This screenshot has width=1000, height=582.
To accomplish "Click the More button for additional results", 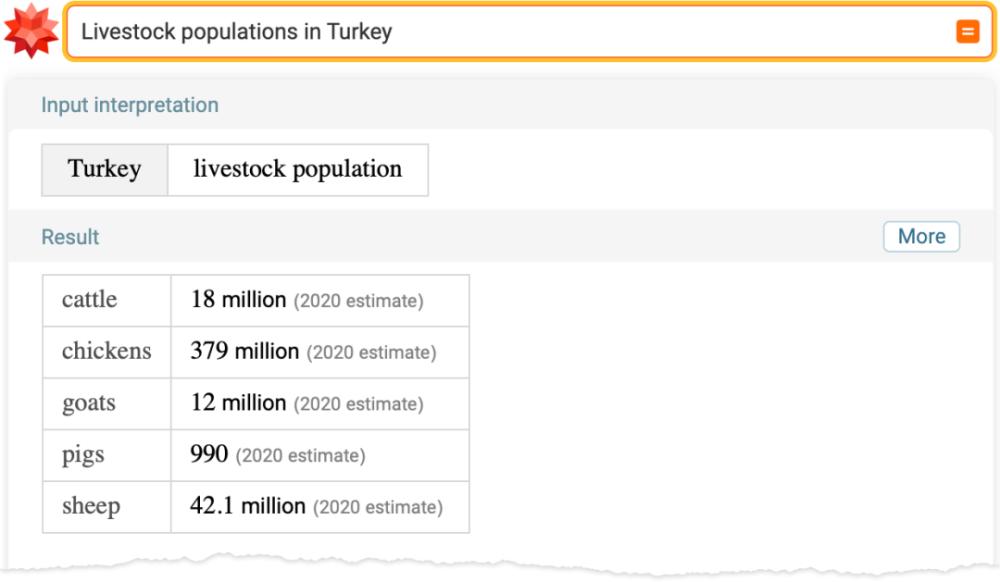I will click(922, 236).
